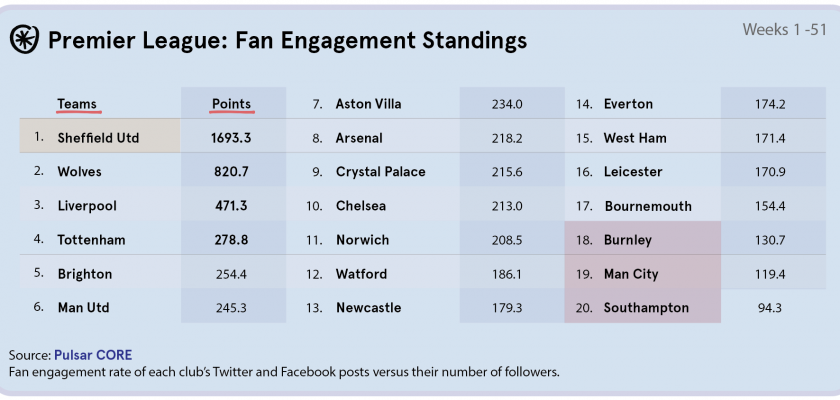Click the Weeks 1-51 label
Screen dimensions: 840x400
pos(784,29)
